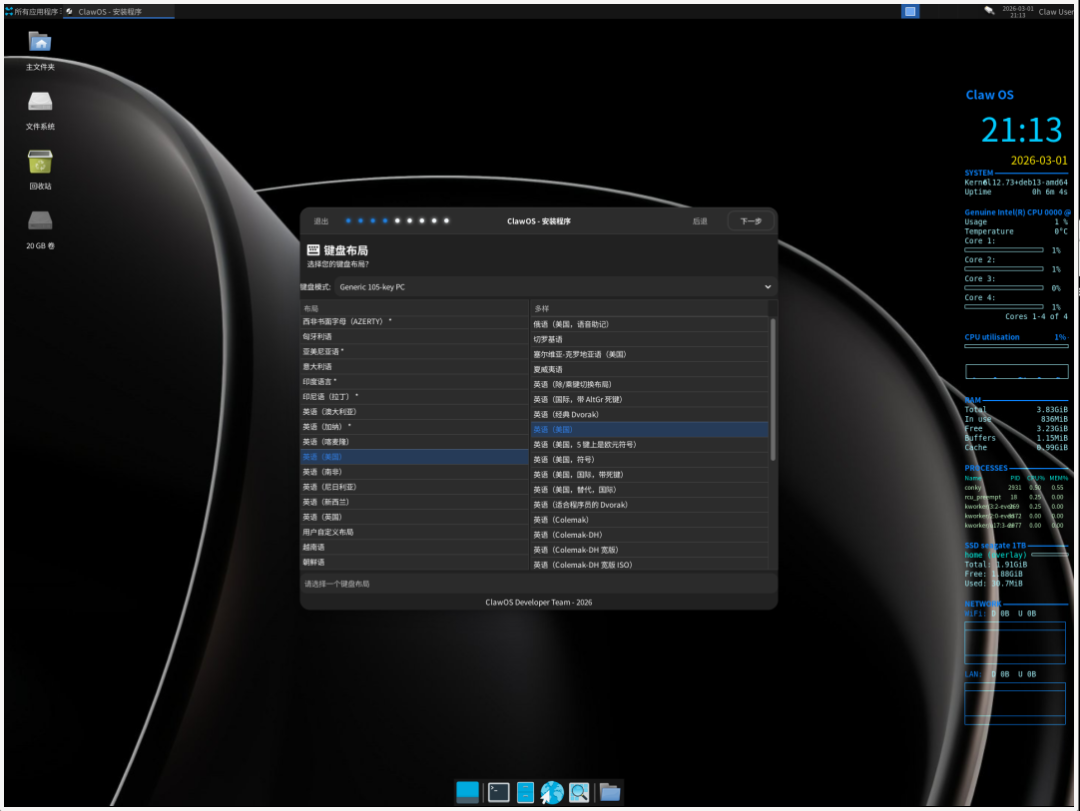Select variant 英语 (美国, 国际, 带死键)
Image resolution: width=1080 pixels, height=811 pixels.
650,475
